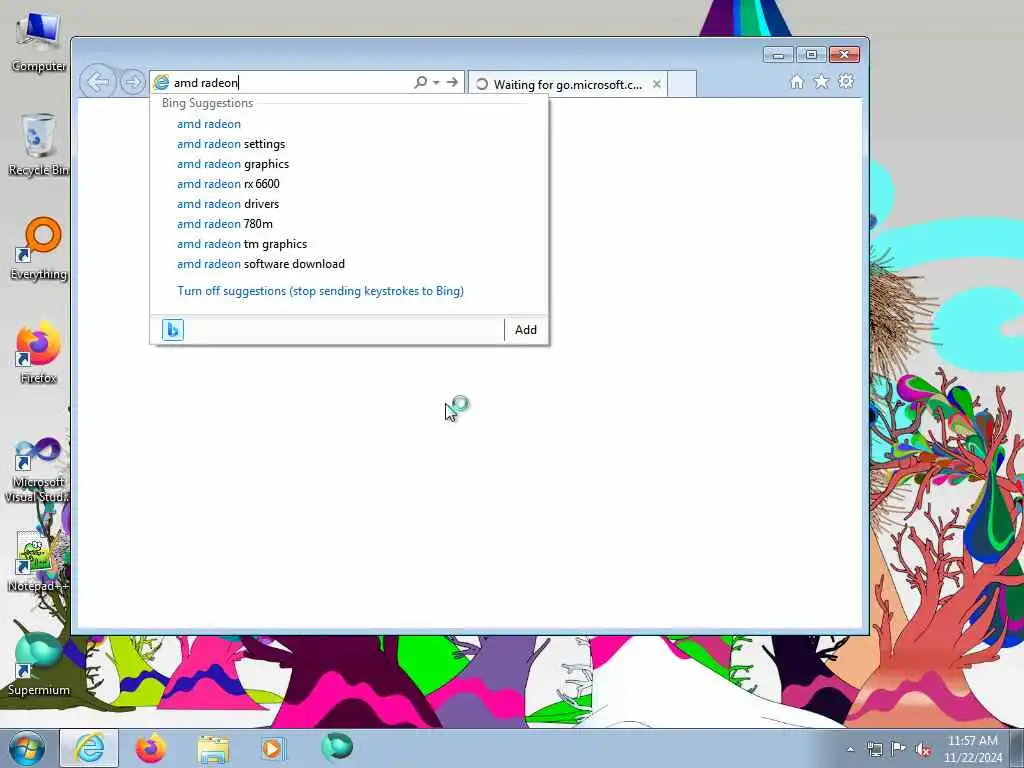The height and width of the screenshot is (768, 1024).
Task: Choose suggestion "amd radeon settings"
Action: click(349, 144)
